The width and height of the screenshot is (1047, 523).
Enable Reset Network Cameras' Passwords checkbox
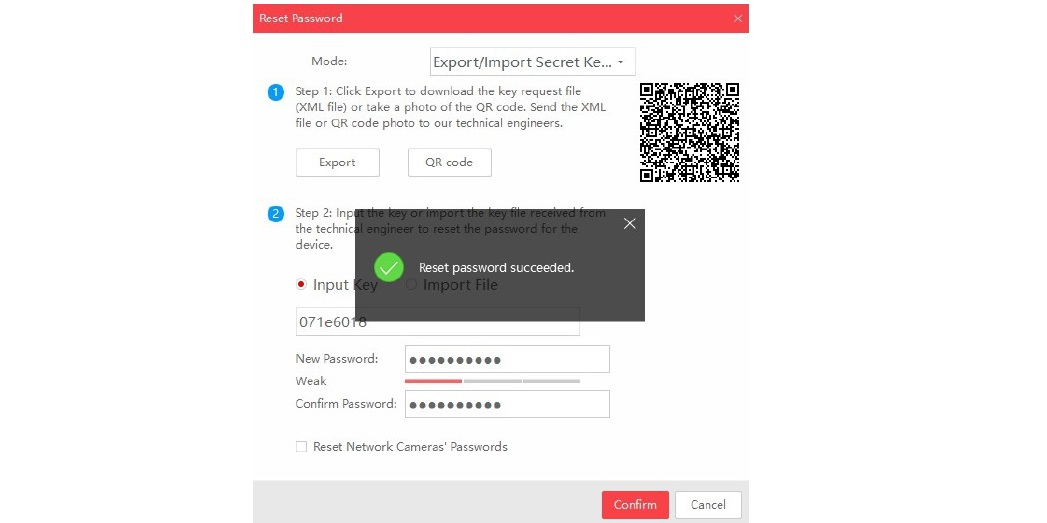coord(301,447)
